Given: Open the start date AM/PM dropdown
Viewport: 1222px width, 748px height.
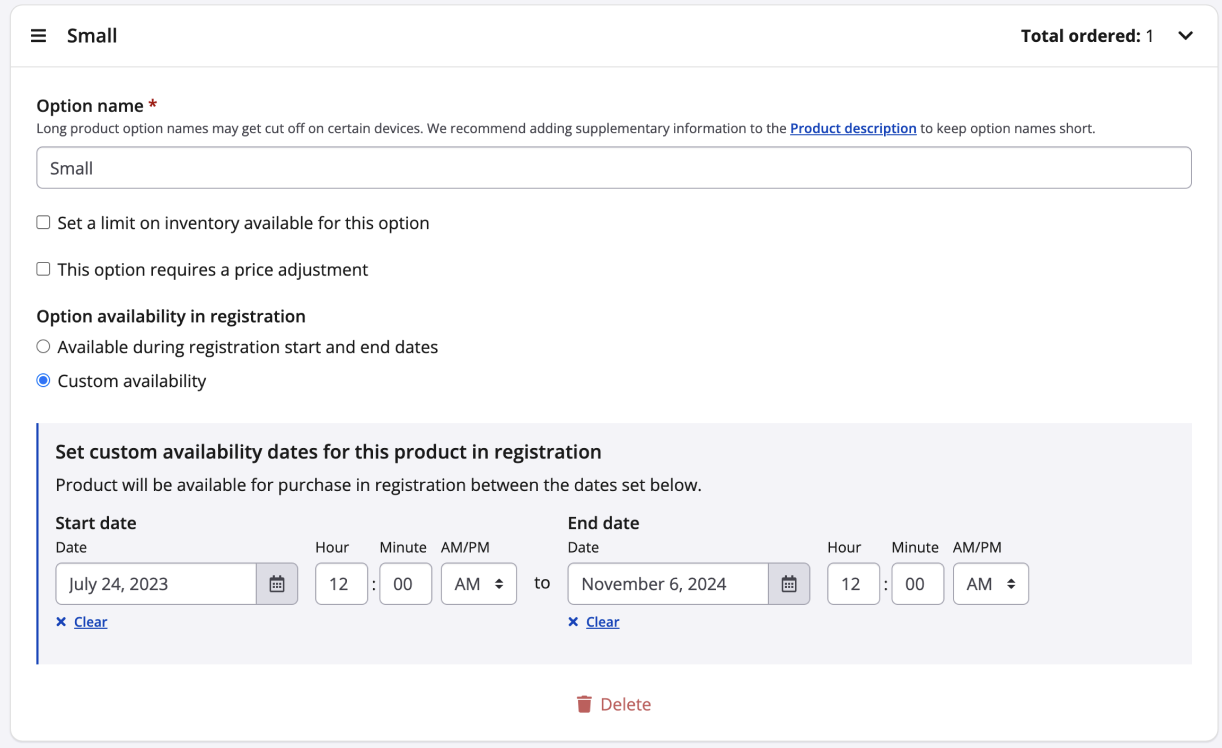Looking at the screenshot, I should tap(478, 583).
